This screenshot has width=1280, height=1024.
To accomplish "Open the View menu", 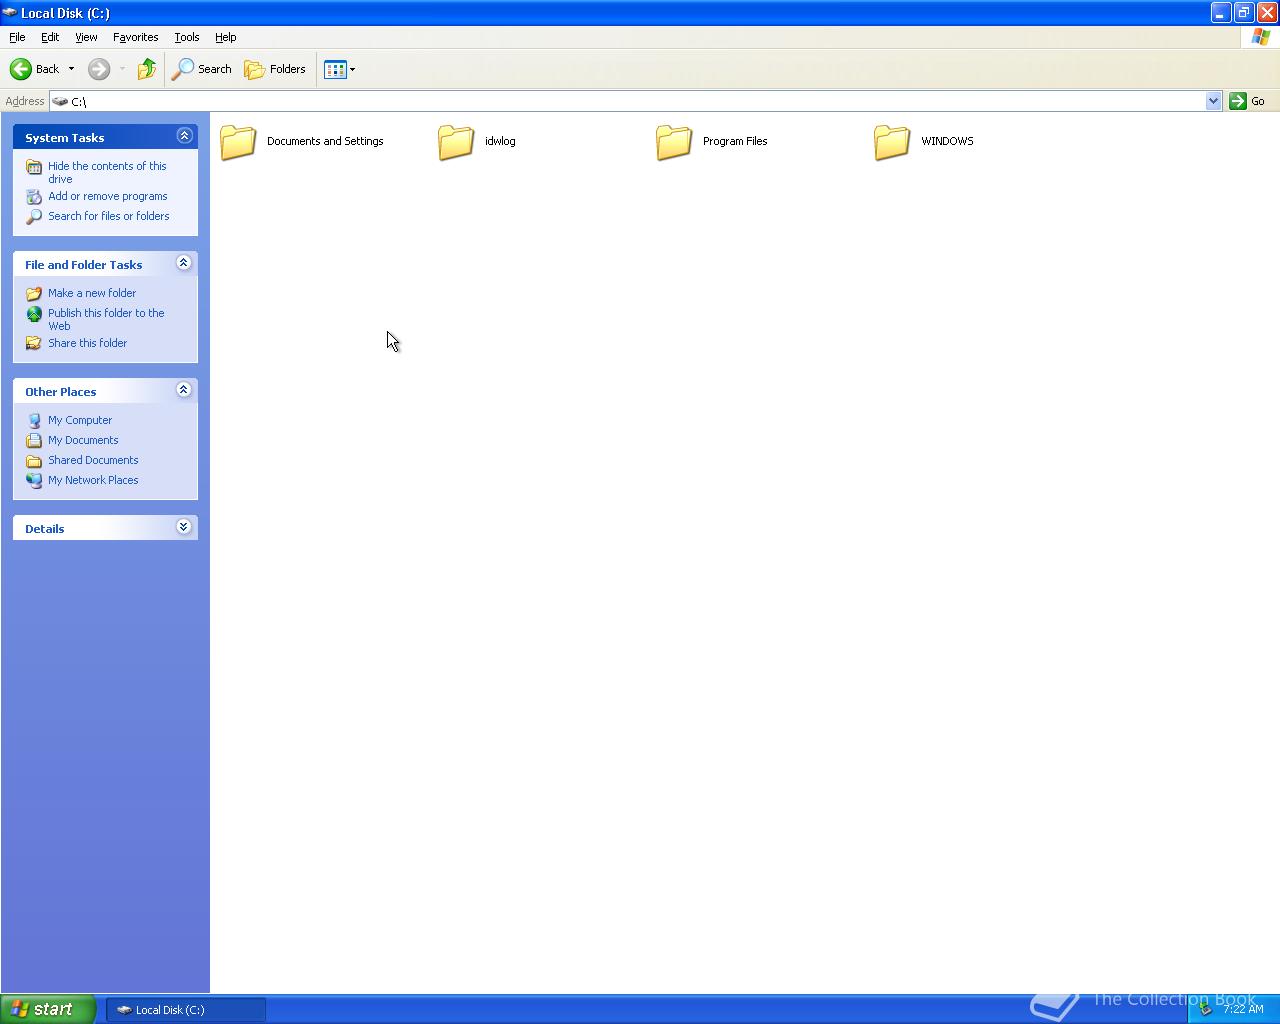I will coord(86,37).
